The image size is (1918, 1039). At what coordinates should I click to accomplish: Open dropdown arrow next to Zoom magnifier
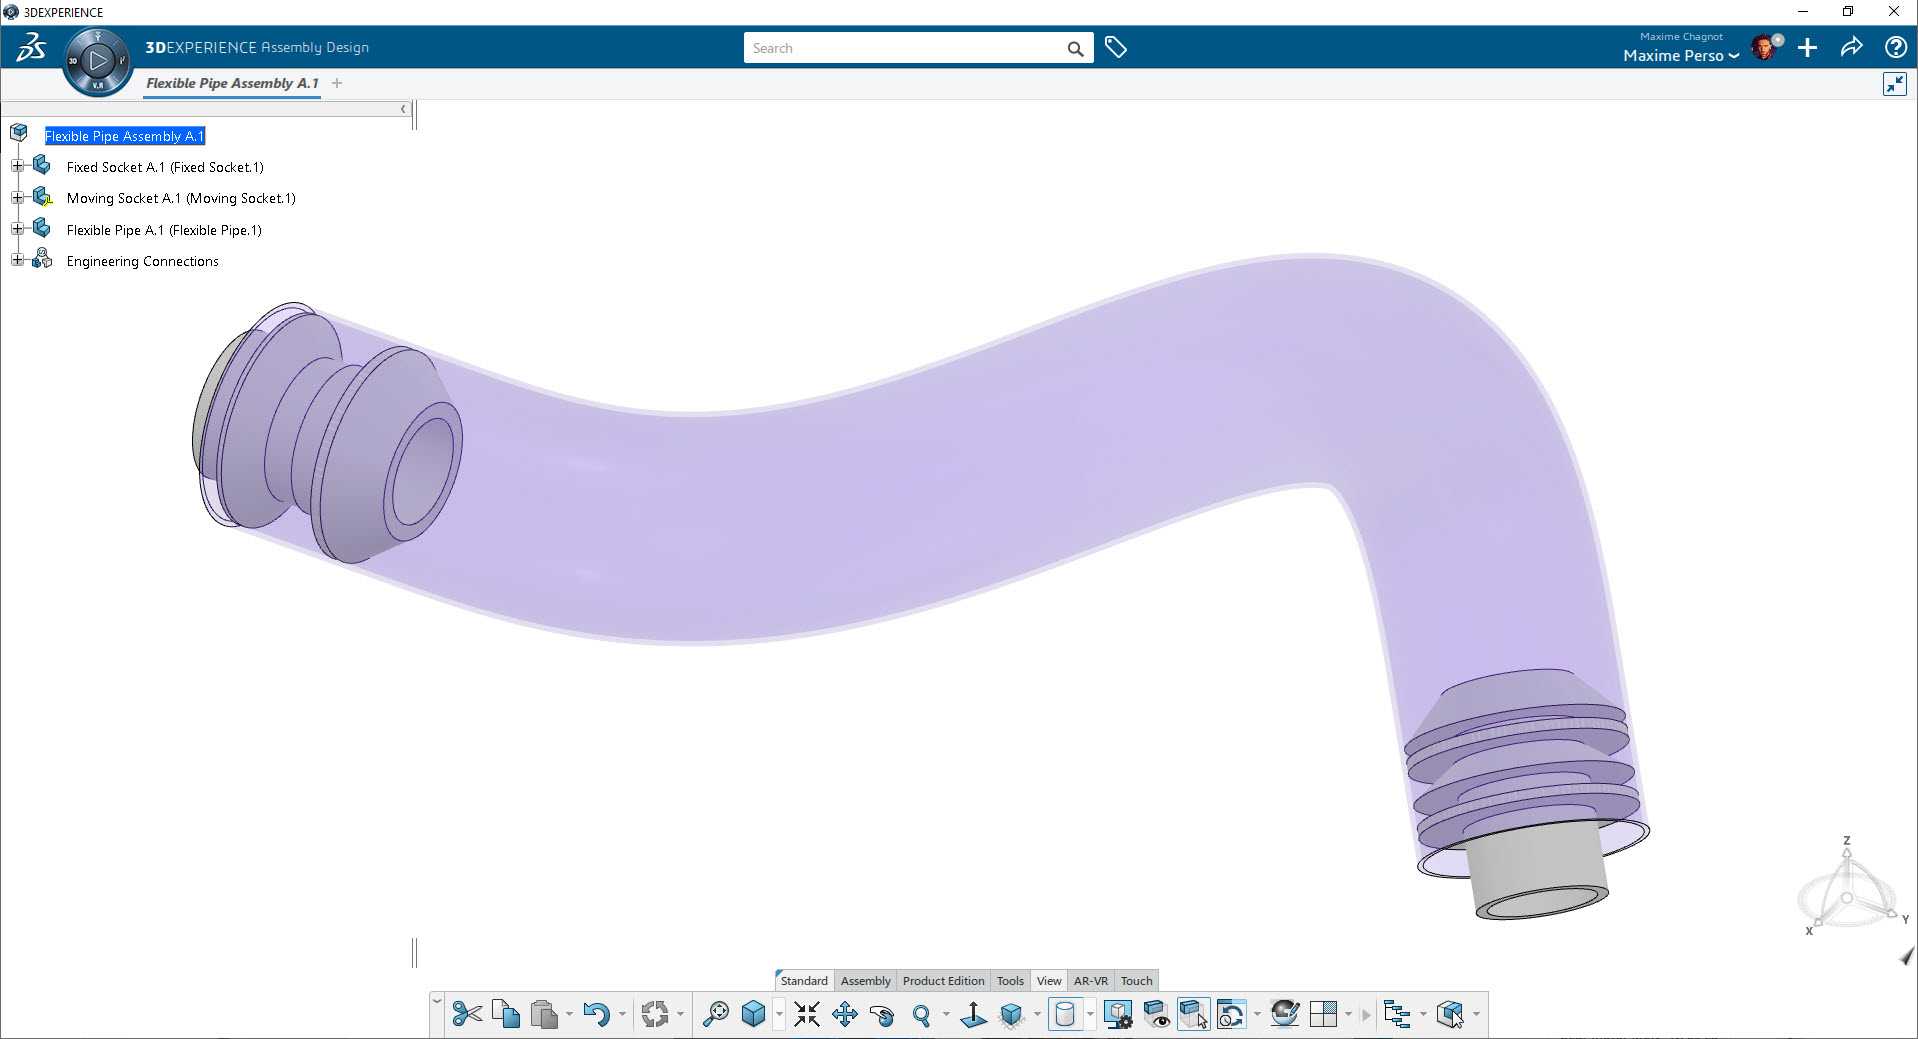click(x=946, y=1014)
